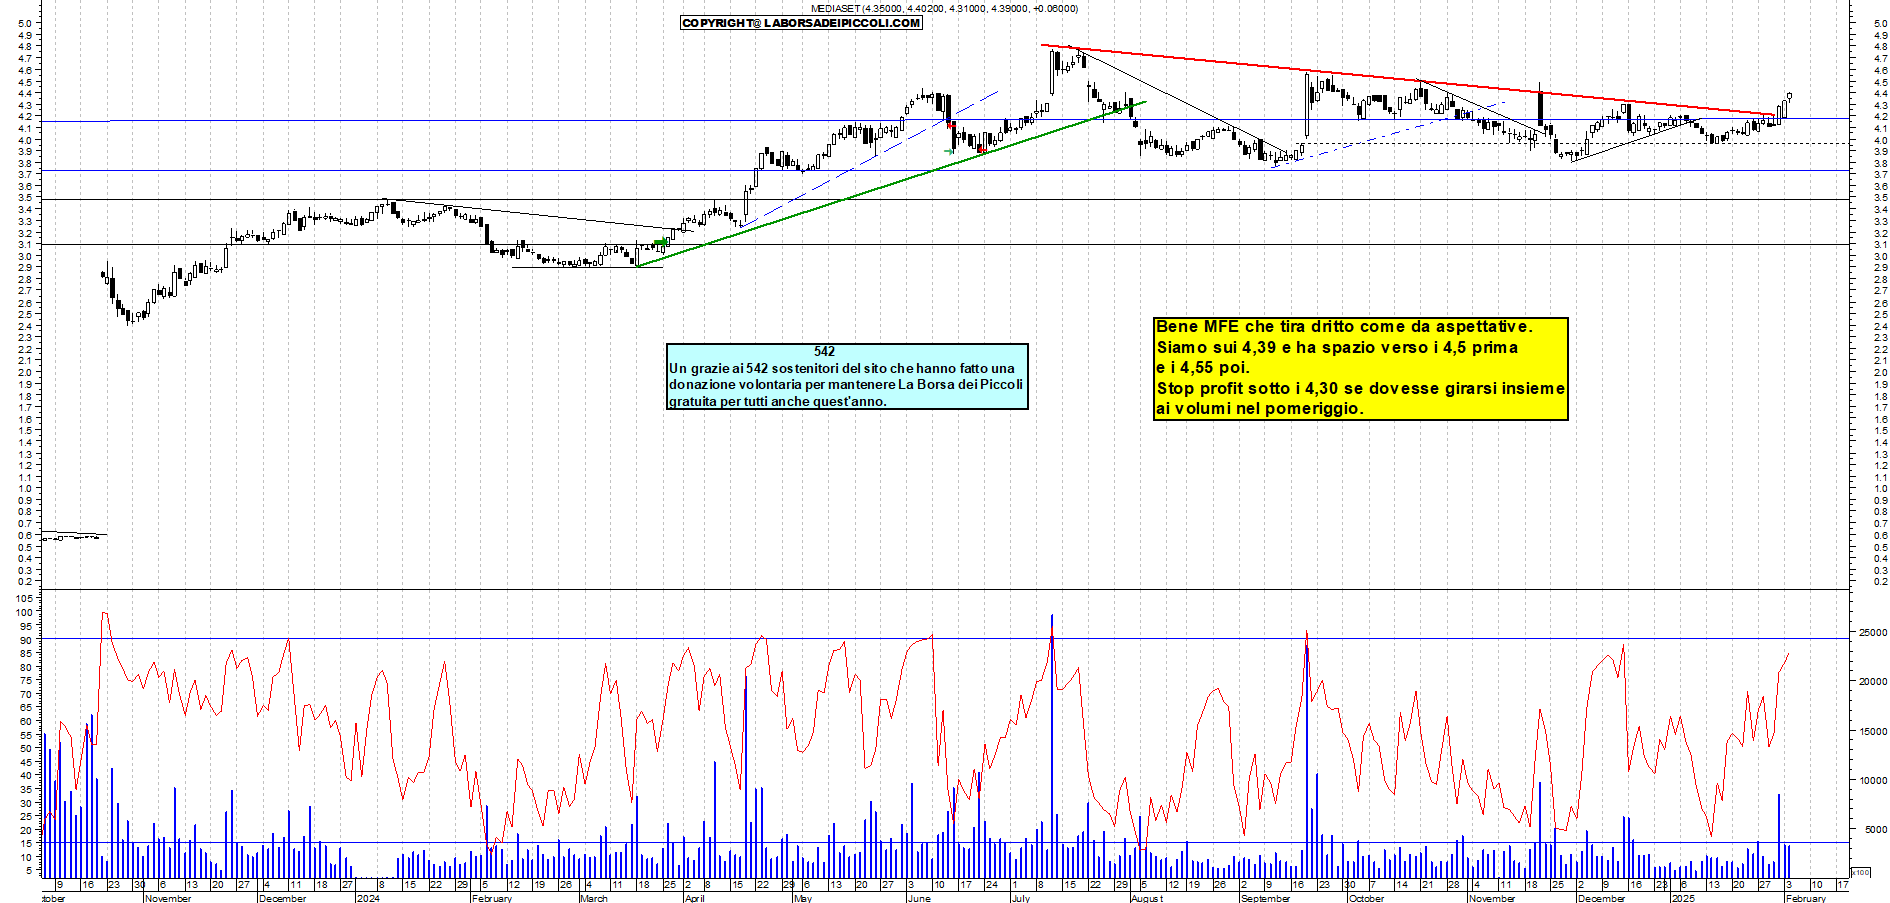Click the 'April' month label

coord(694,898)
